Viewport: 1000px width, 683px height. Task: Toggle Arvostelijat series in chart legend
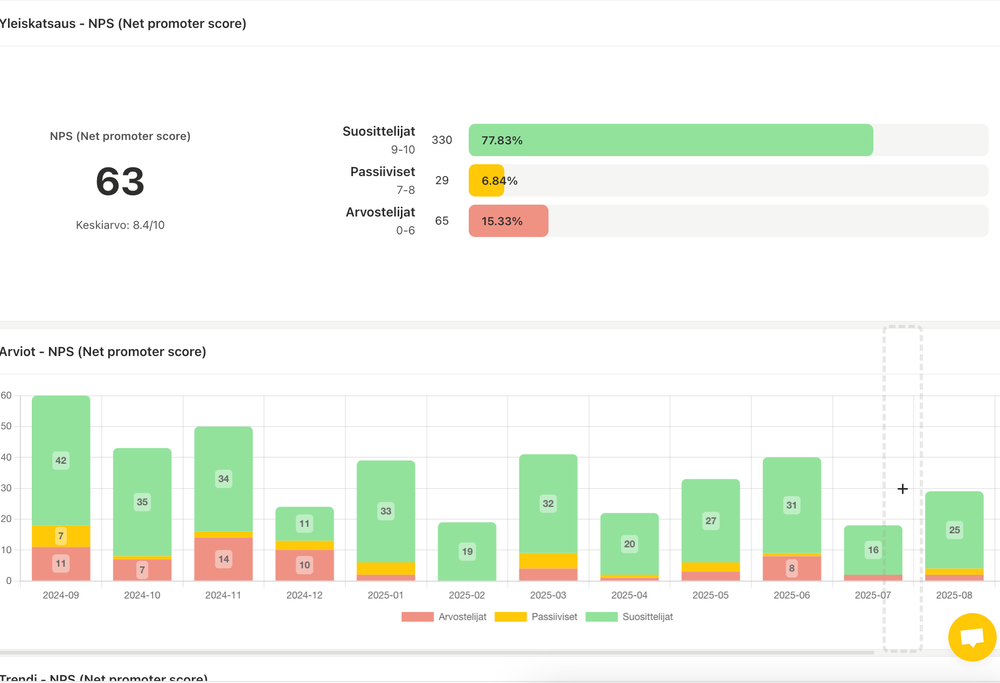coord(444,617)
